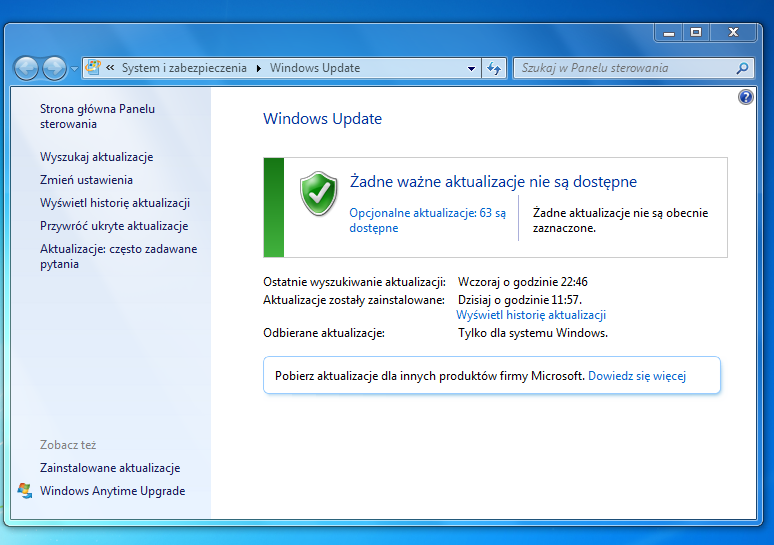
Task: Expand arrow after System i zabezpieczenia
Action: point(259,68)
